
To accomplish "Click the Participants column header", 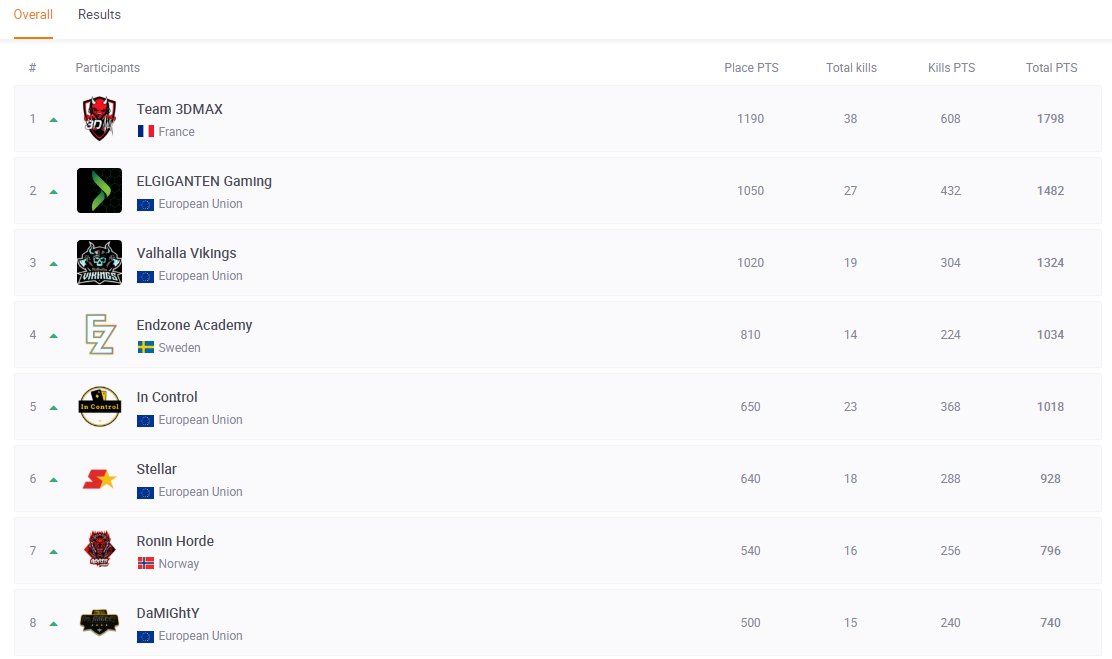I will pos(108,68).
